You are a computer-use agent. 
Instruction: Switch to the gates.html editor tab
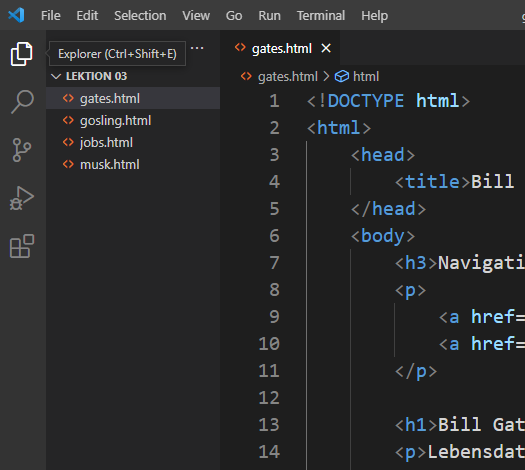pyautogui.click(x=282, y=49)
